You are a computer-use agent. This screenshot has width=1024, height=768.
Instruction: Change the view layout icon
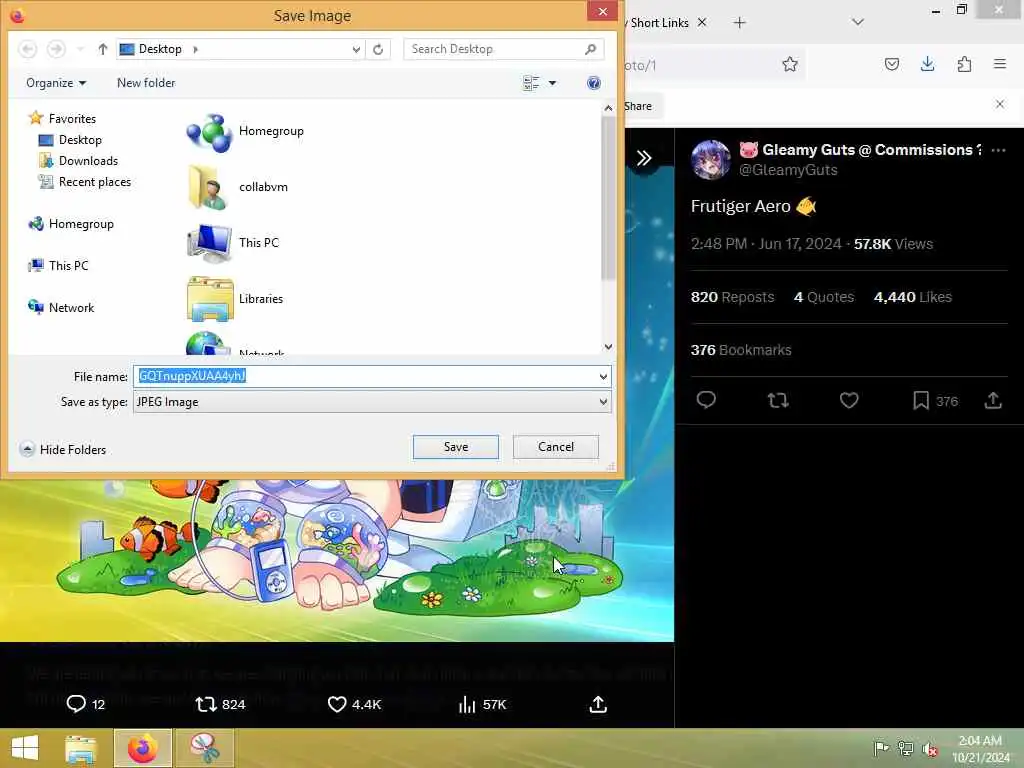click(x=531, y=83)
